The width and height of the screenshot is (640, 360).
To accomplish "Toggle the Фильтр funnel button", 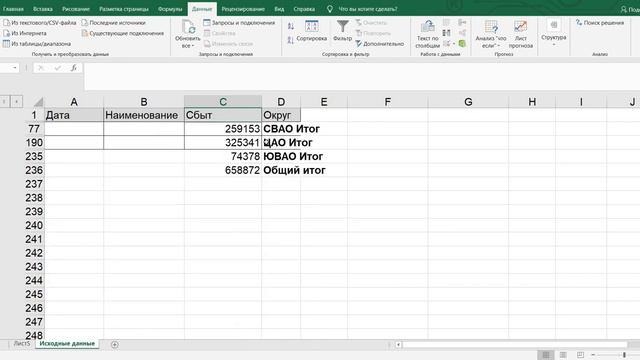I will pyautogui.click(x=342, y=31).
